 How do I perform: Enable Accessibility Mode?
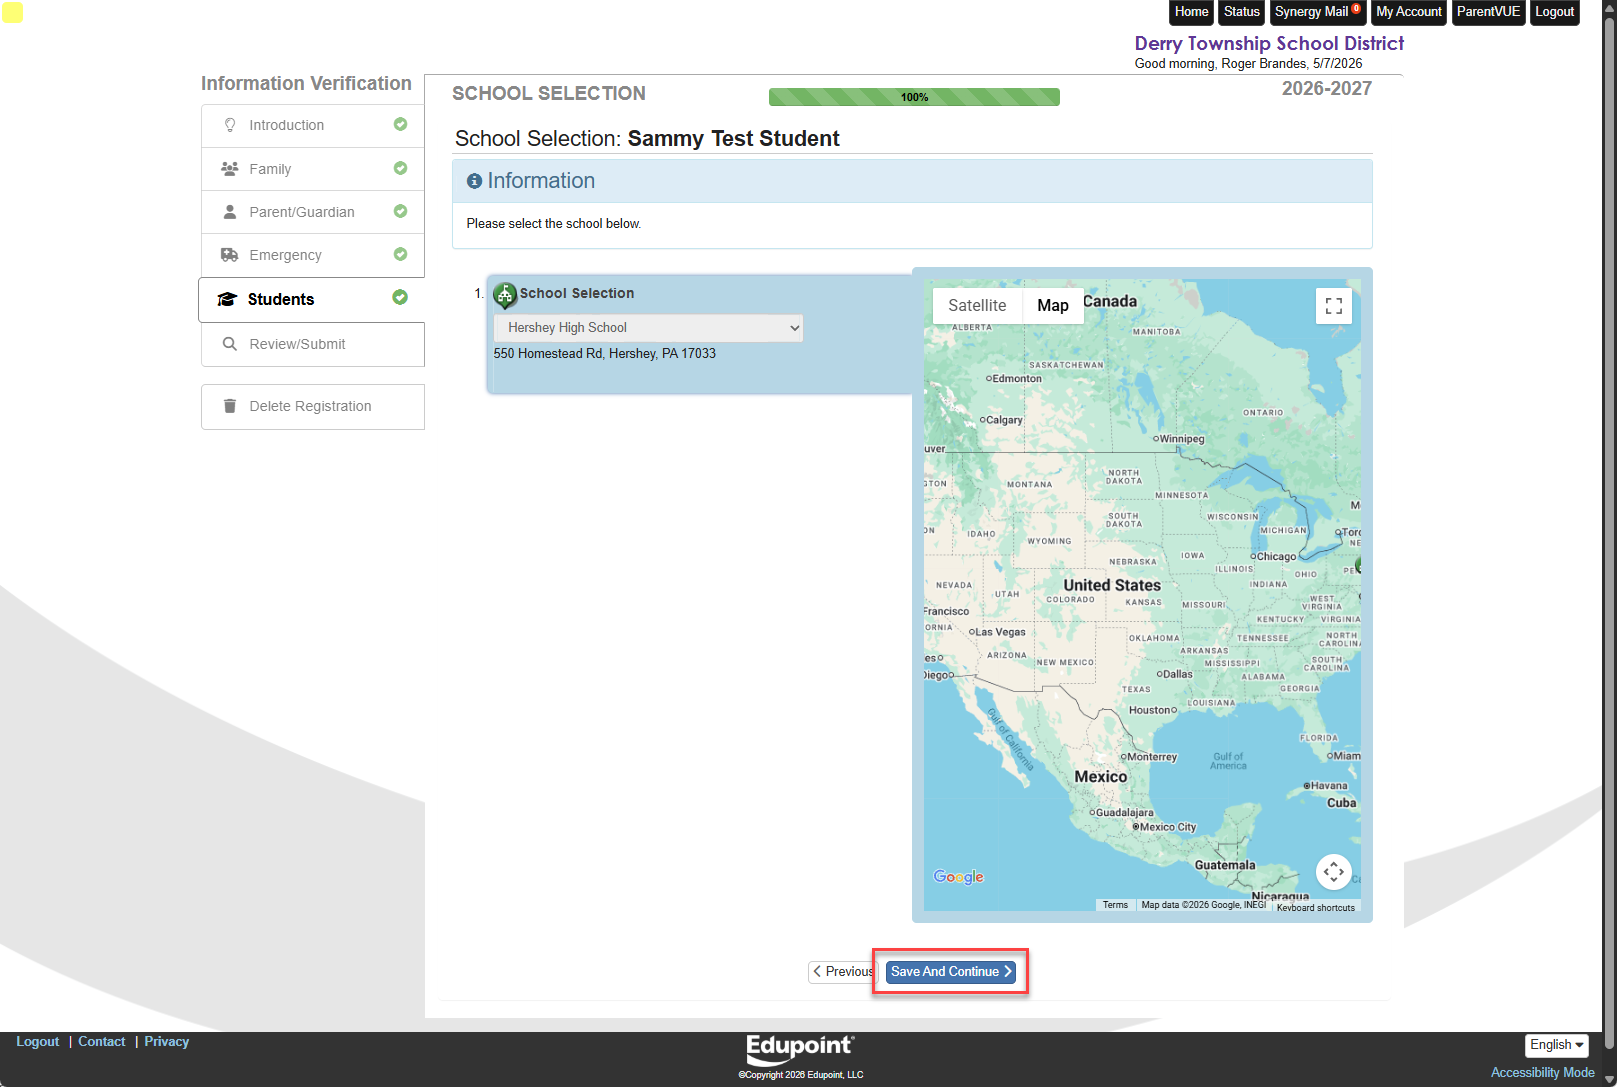coord(1543,1073)
